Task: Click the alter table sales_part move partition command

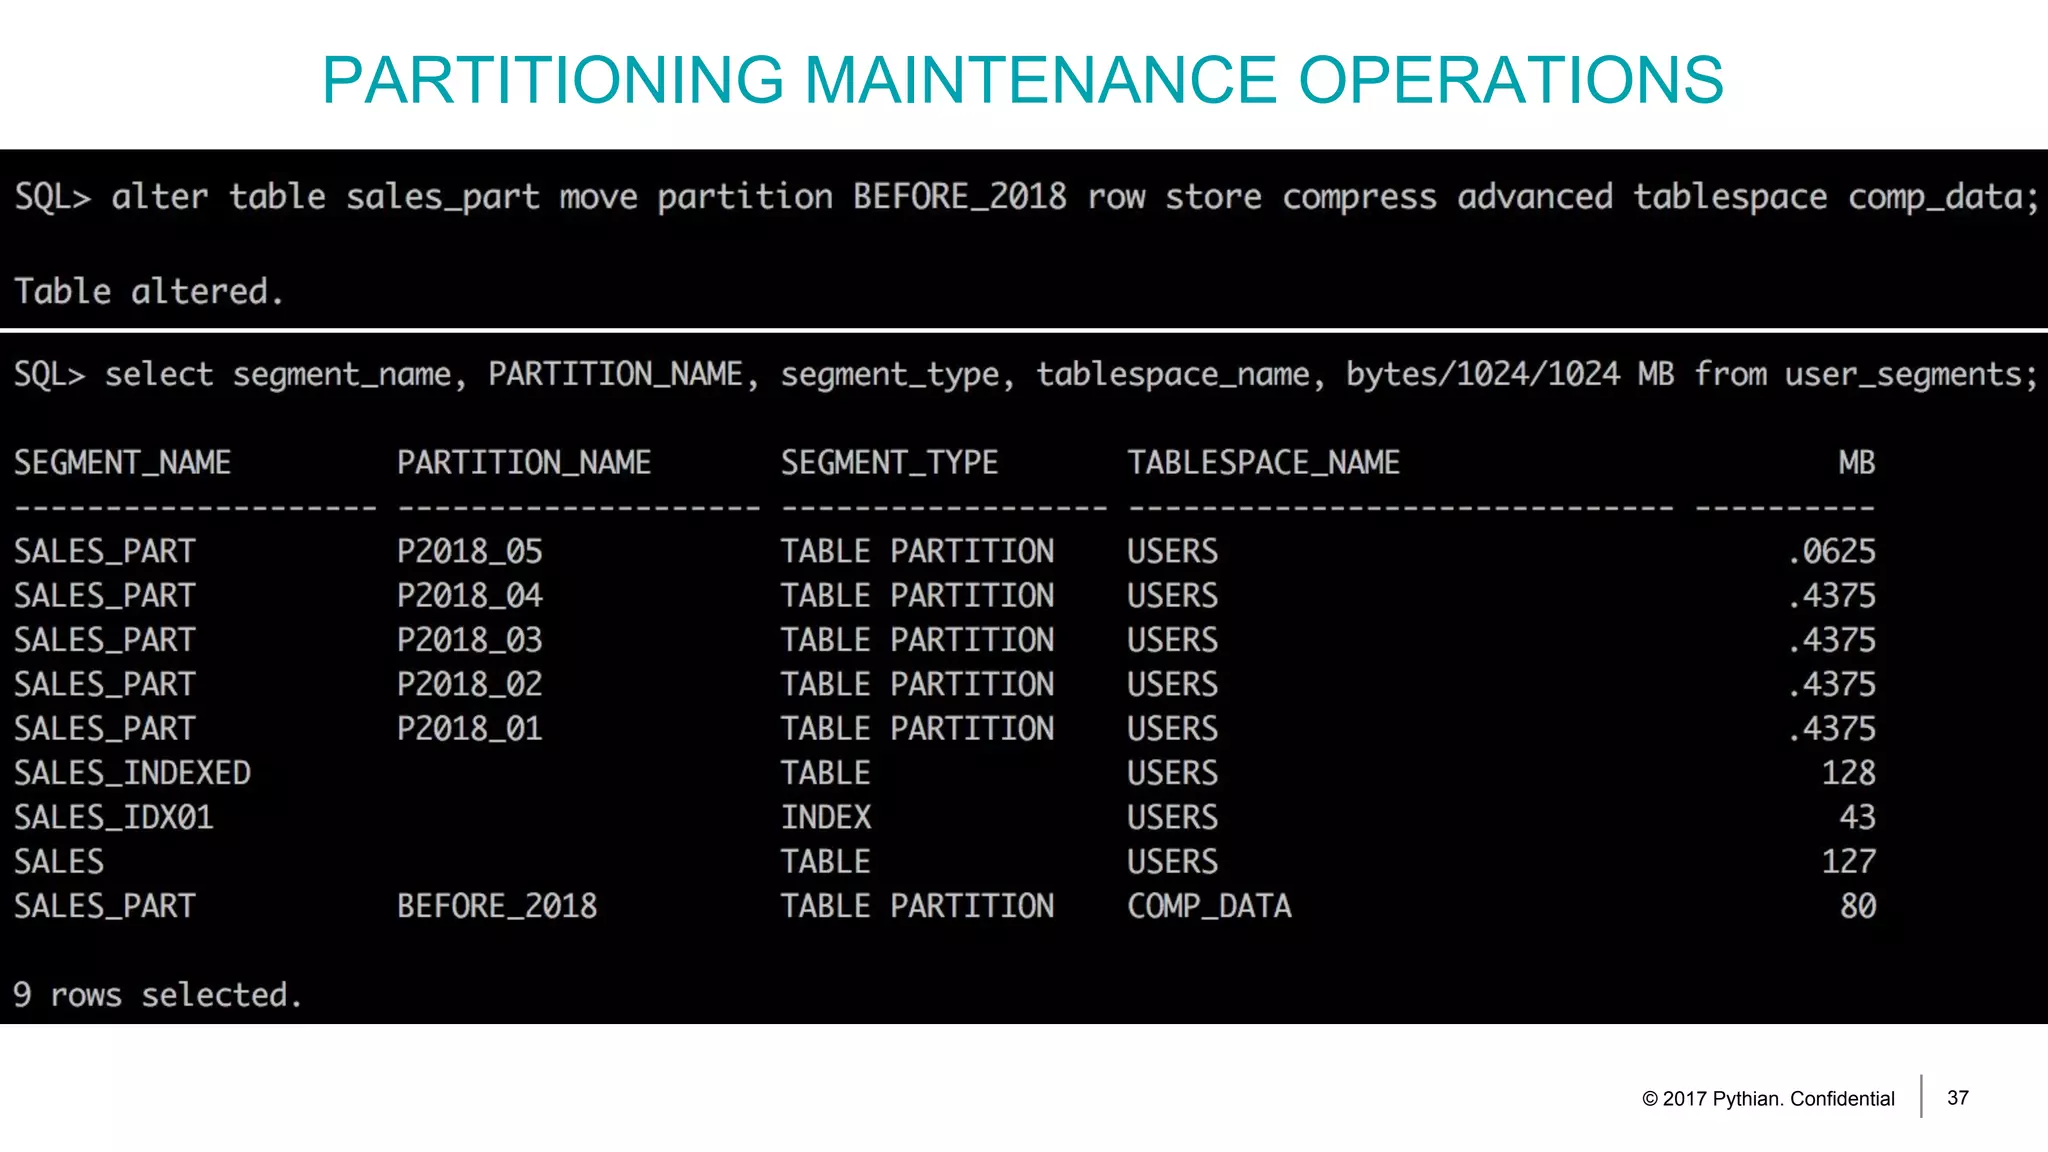Action: (1026, 197)
